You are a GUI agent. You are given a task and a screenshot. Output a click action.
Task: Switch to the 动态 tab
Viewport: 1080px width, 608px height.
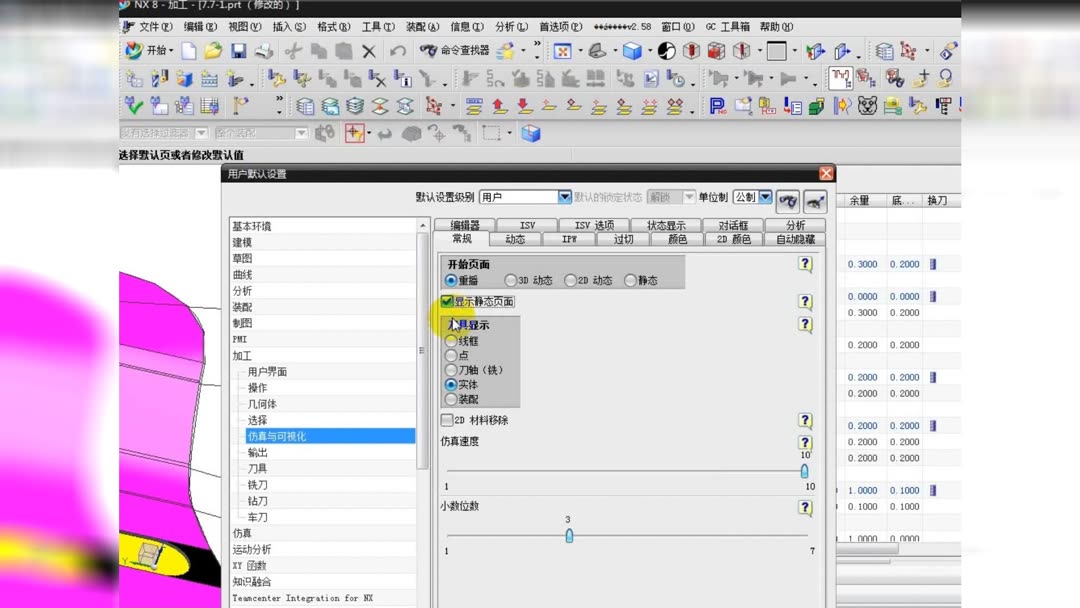(x=515, y=238)
